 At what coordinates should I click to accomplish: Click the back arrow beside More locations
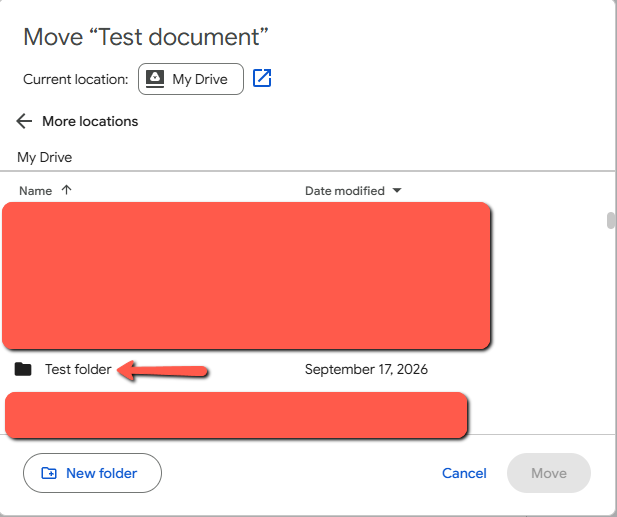[24, 121]
